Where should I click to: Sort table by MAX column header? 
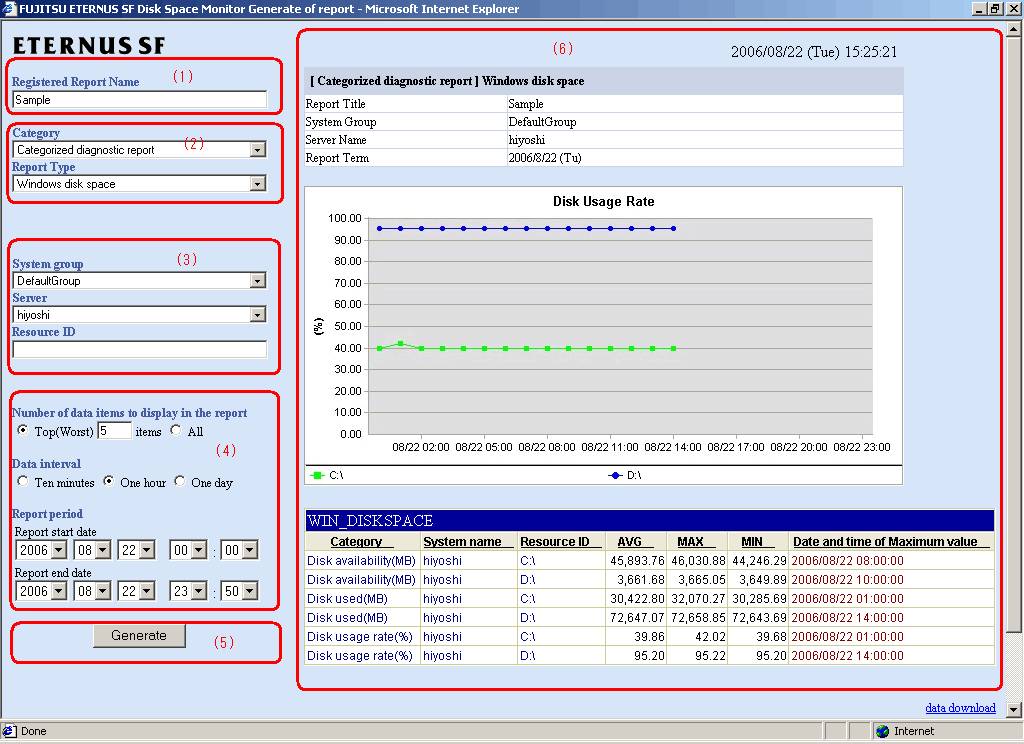click(x=690, y=542)
